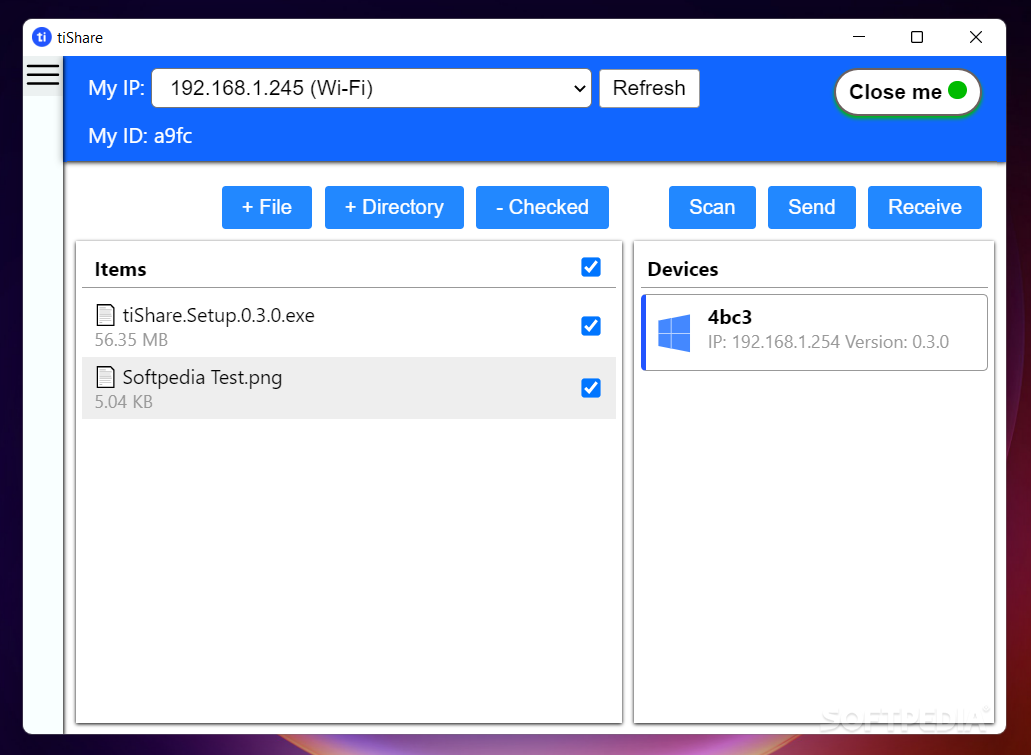Remove checked items with - Checked
Screen dimensions: 1031x755
[542, 207]
